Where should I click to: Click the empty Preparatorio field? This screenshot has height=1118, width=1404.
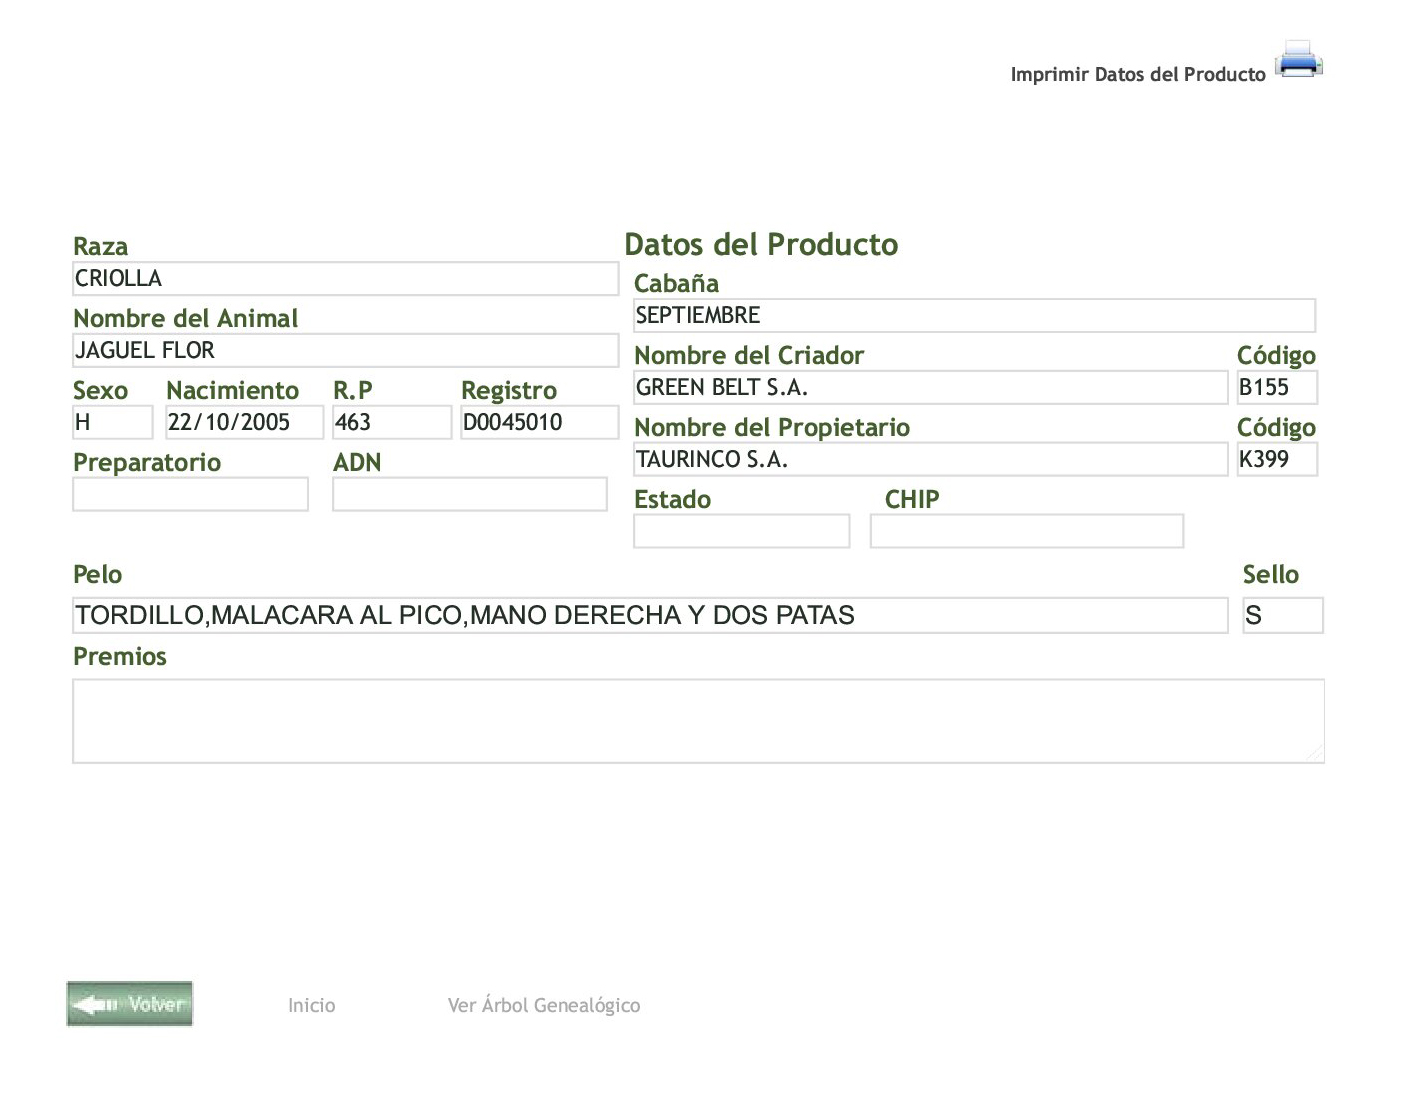pos(190,495)
